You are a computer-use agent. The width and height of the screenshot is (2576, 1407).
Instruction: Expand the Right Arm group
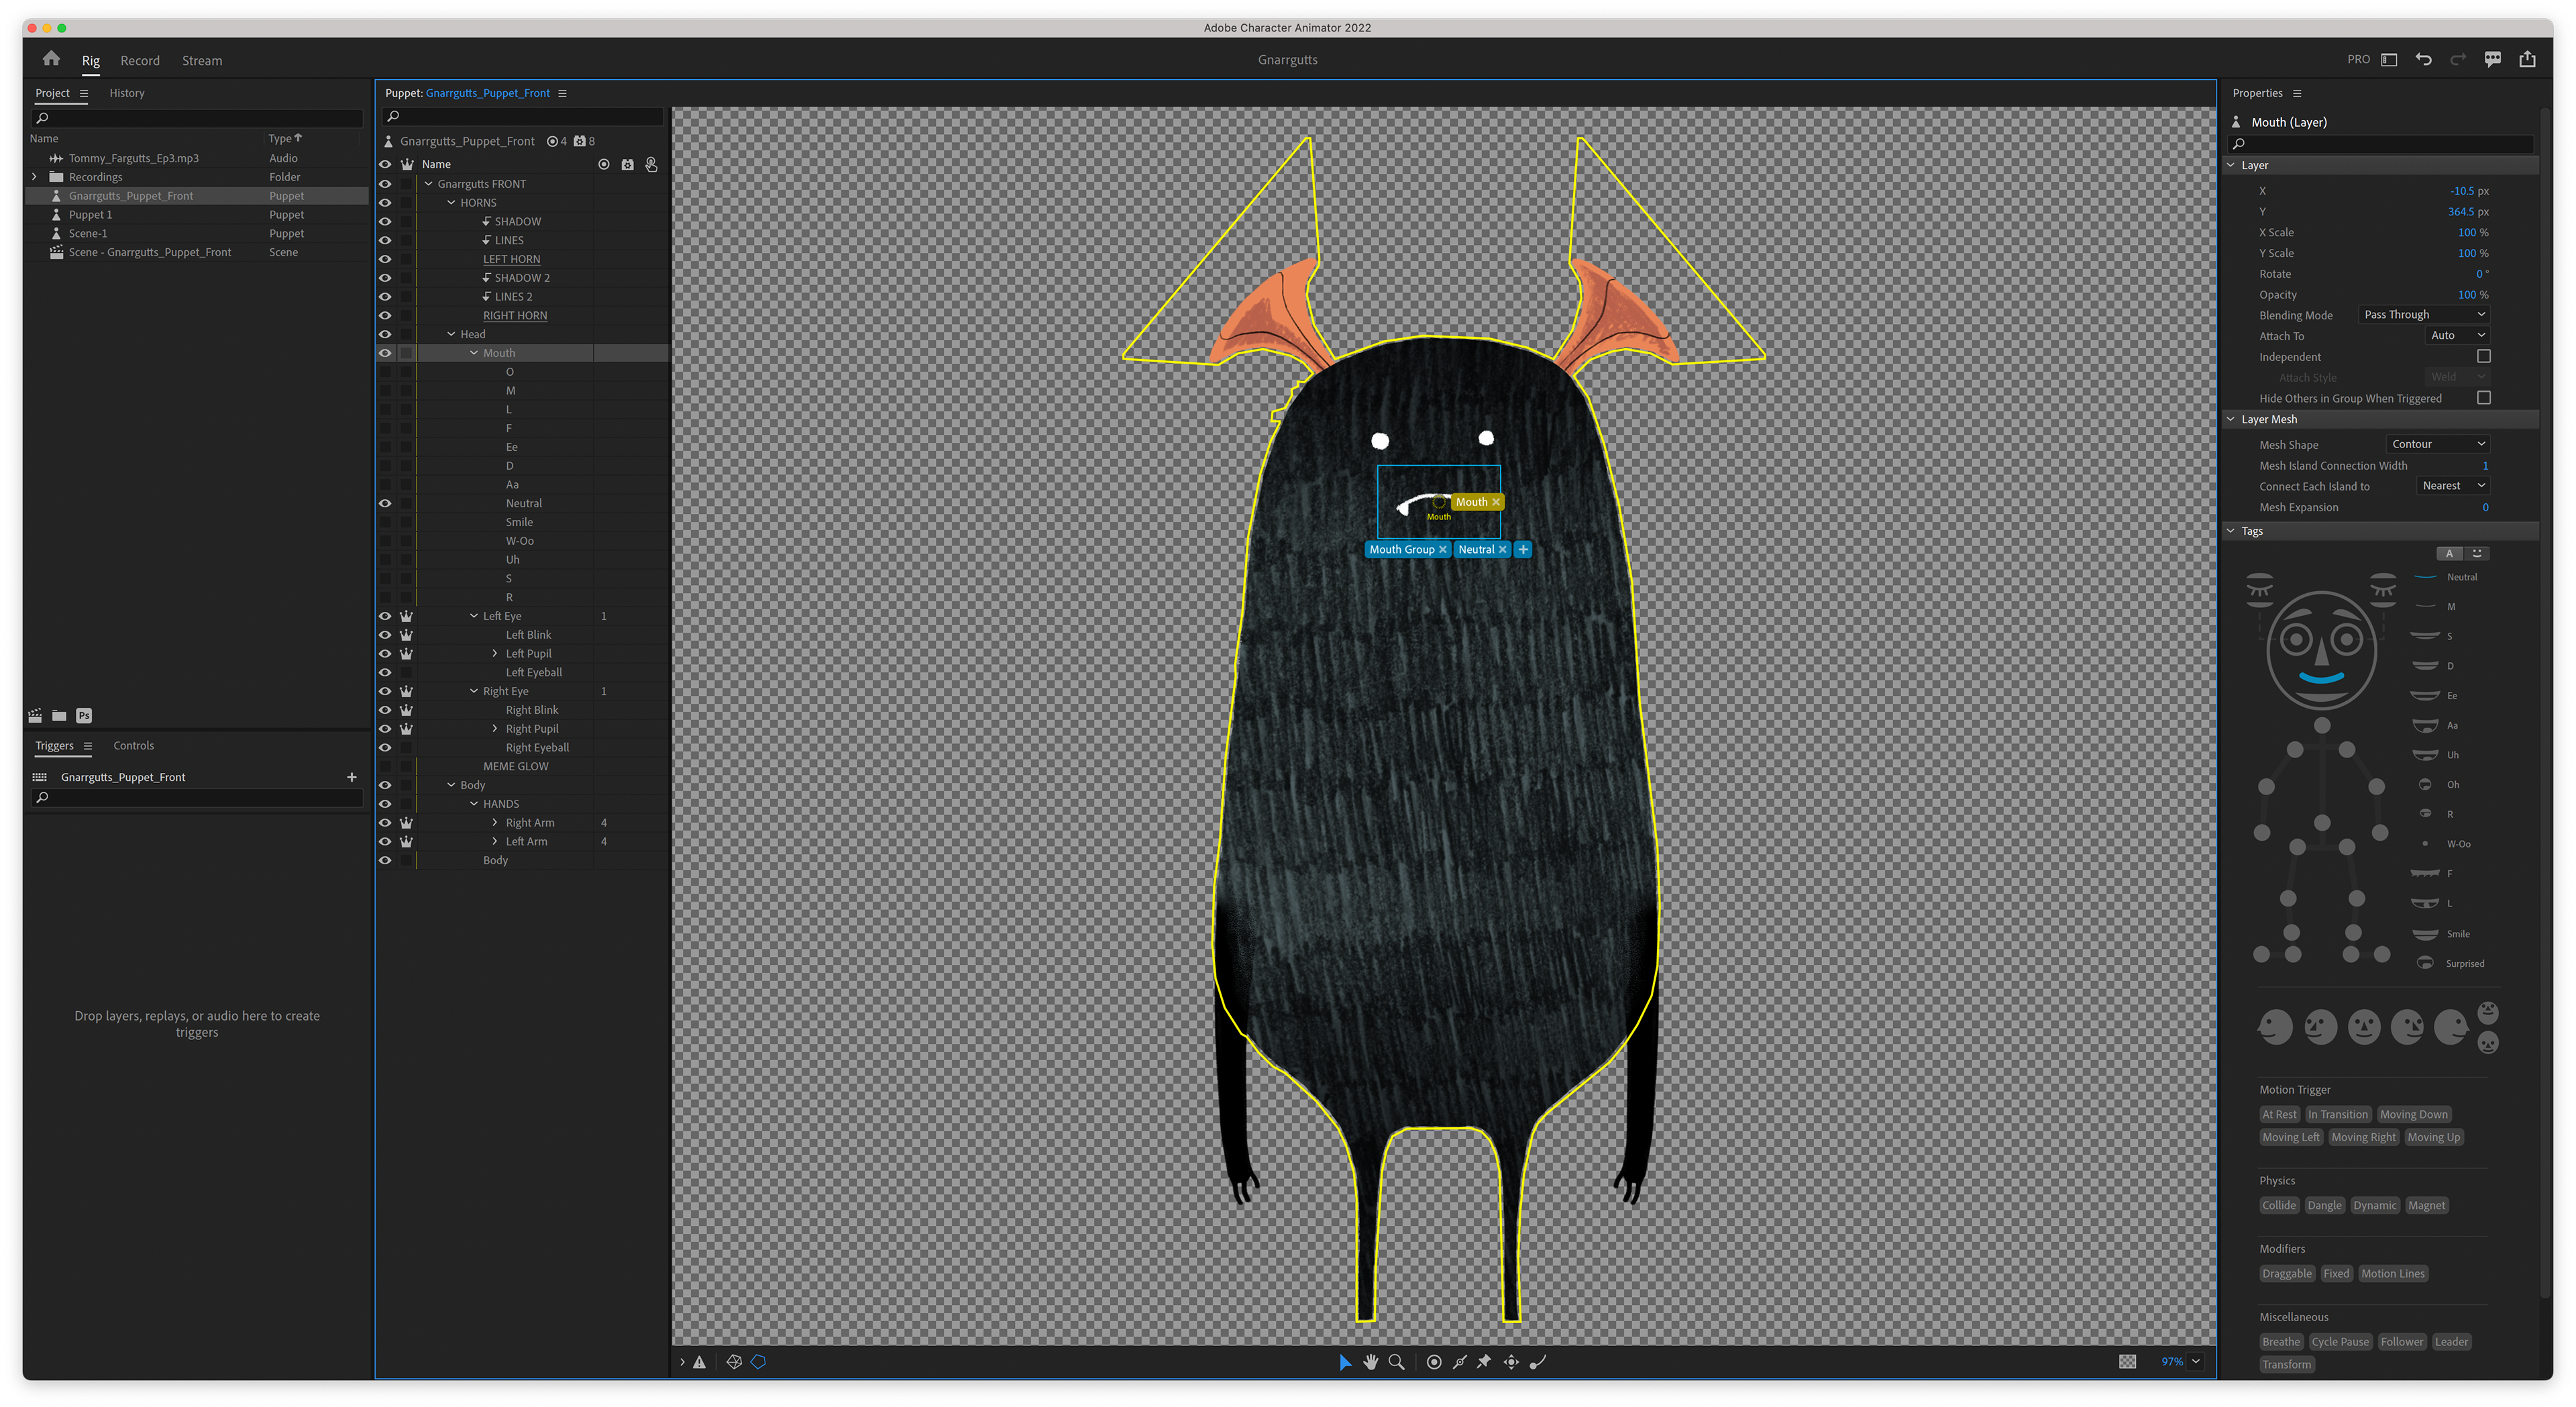(495, 823)
